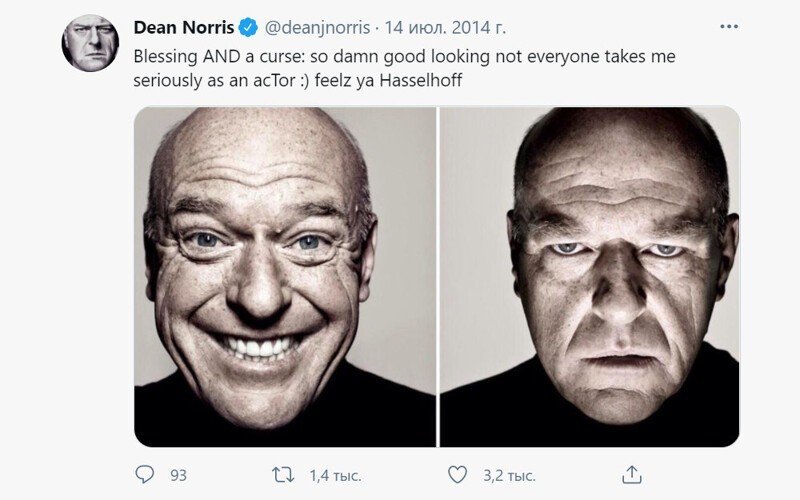Click the retweet count 1,4 тыс.
Screen dimensions: 800x500
click(x=336, y=474)
